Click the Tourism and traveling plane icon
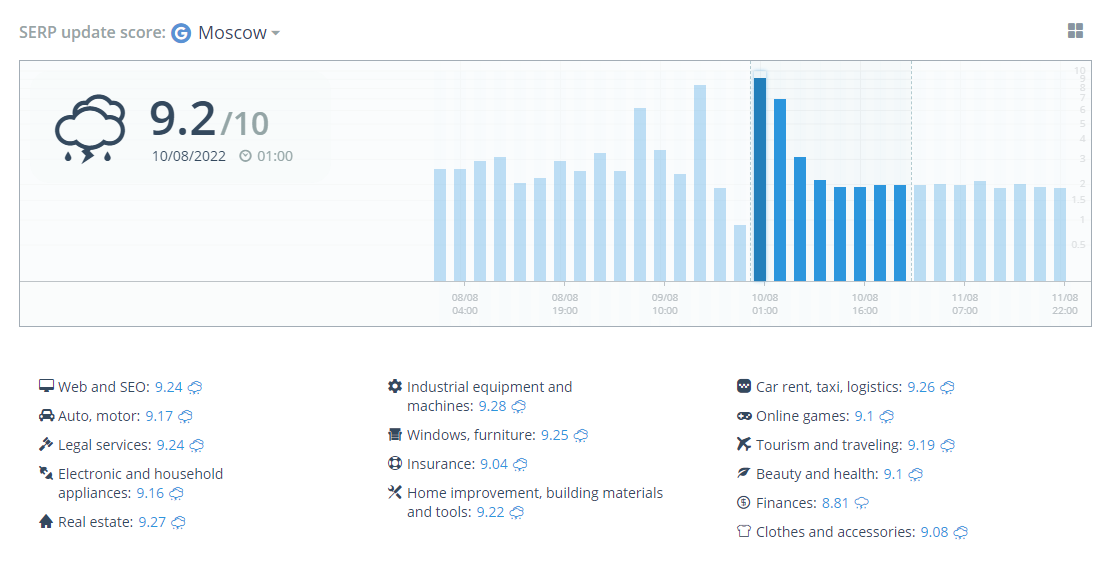This screenshot has width=1110, height=576. click(x=743, y=444)
